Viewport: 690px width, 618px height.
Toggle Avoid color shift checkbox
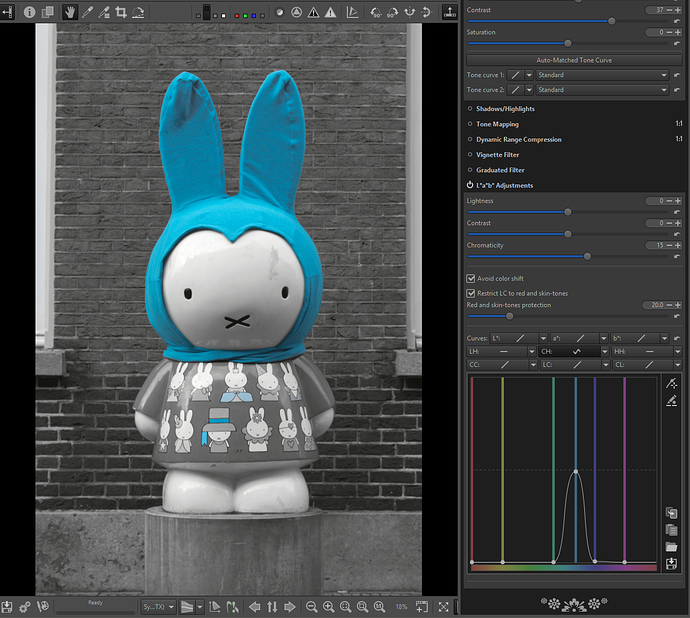(x=470, y=278)
